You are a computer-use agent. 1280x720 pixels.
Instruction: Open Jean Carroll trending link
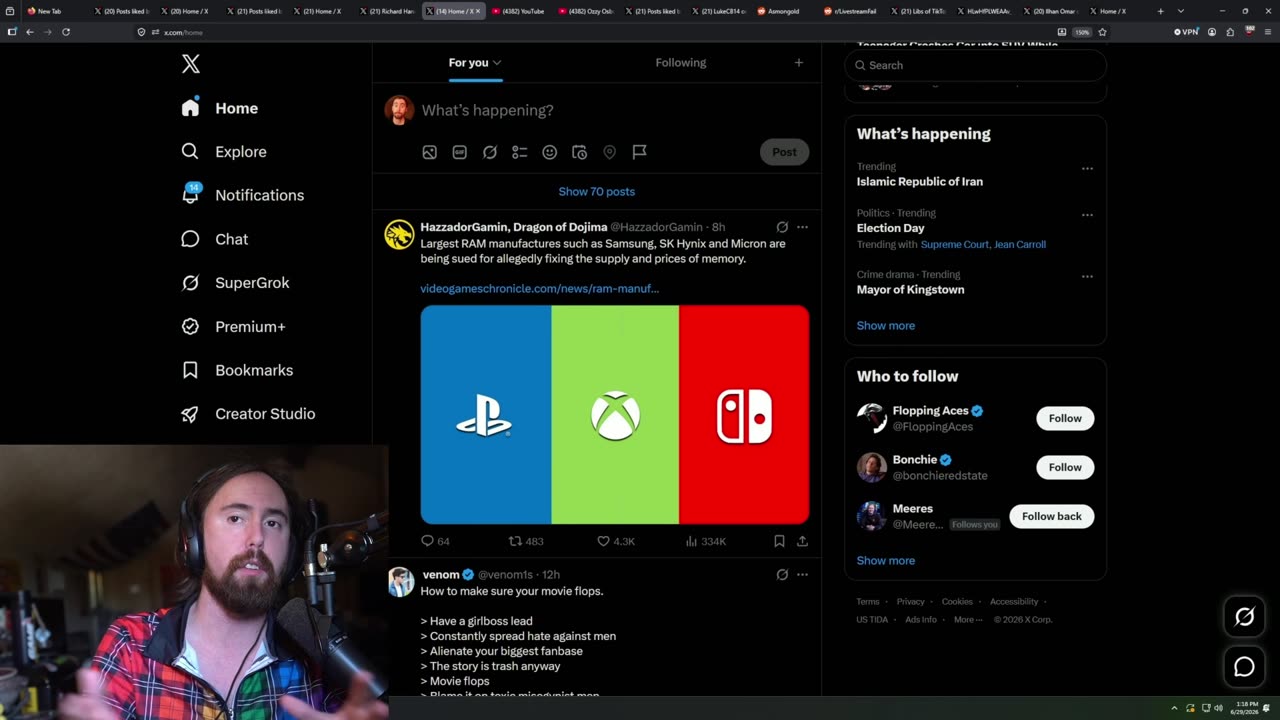pyautogui.click(x=1020, y=244)
